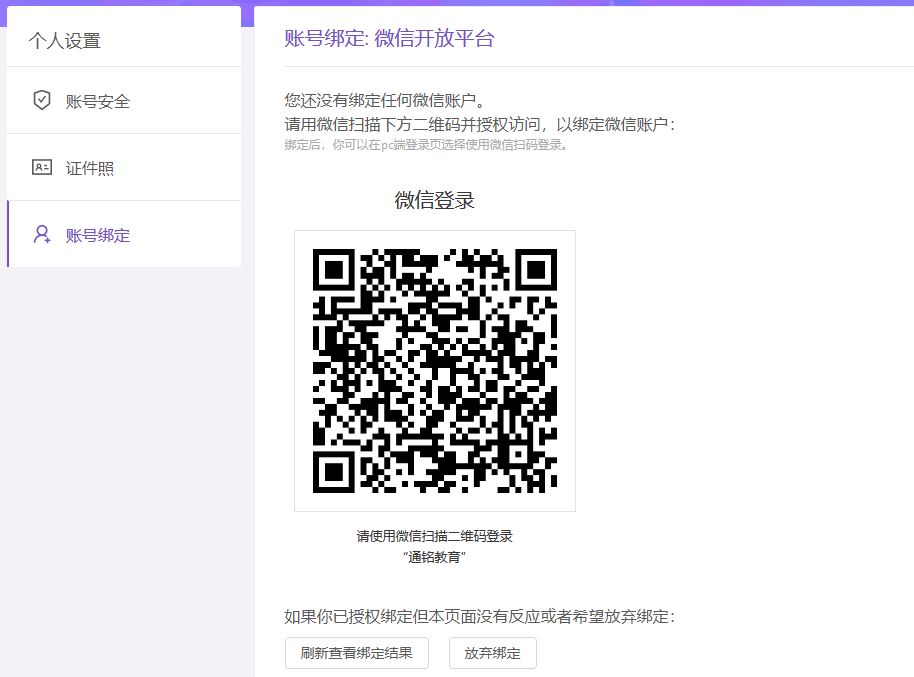Open the 账号安全 settings section

(x=98, y=101)
